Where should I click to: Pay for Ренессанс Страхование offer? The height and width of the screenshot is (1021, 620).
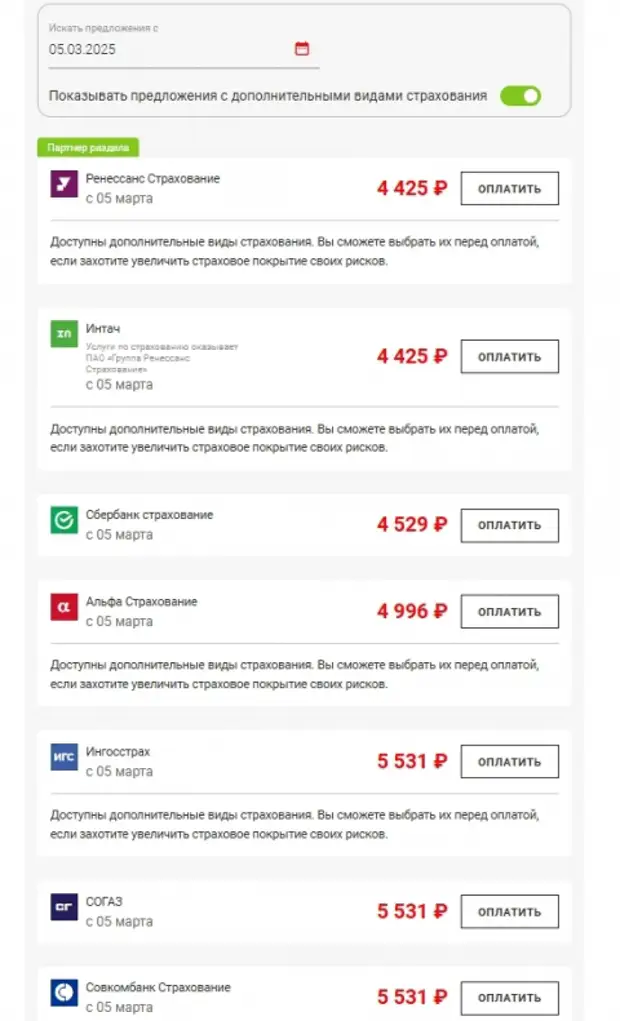point(509,188)
